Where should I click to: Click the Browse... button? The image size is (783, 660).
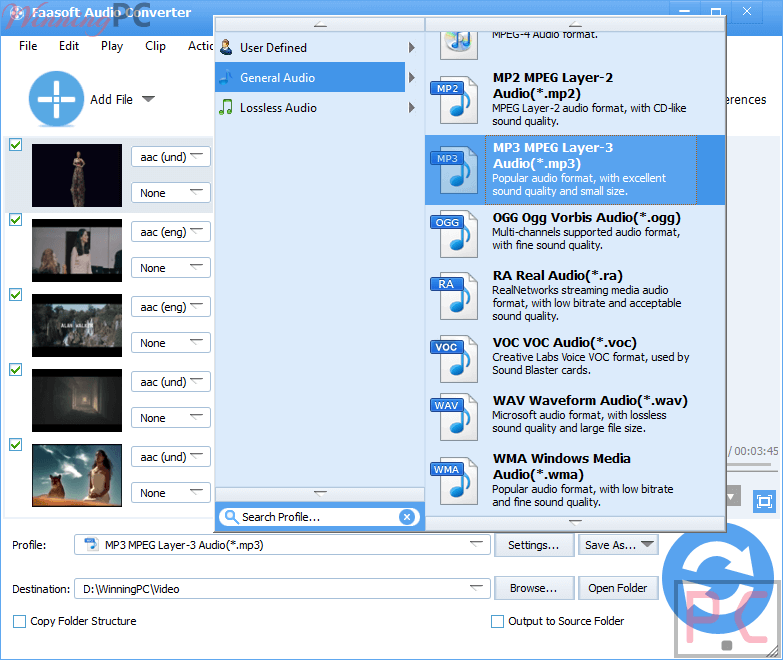[x=533, y=588]
